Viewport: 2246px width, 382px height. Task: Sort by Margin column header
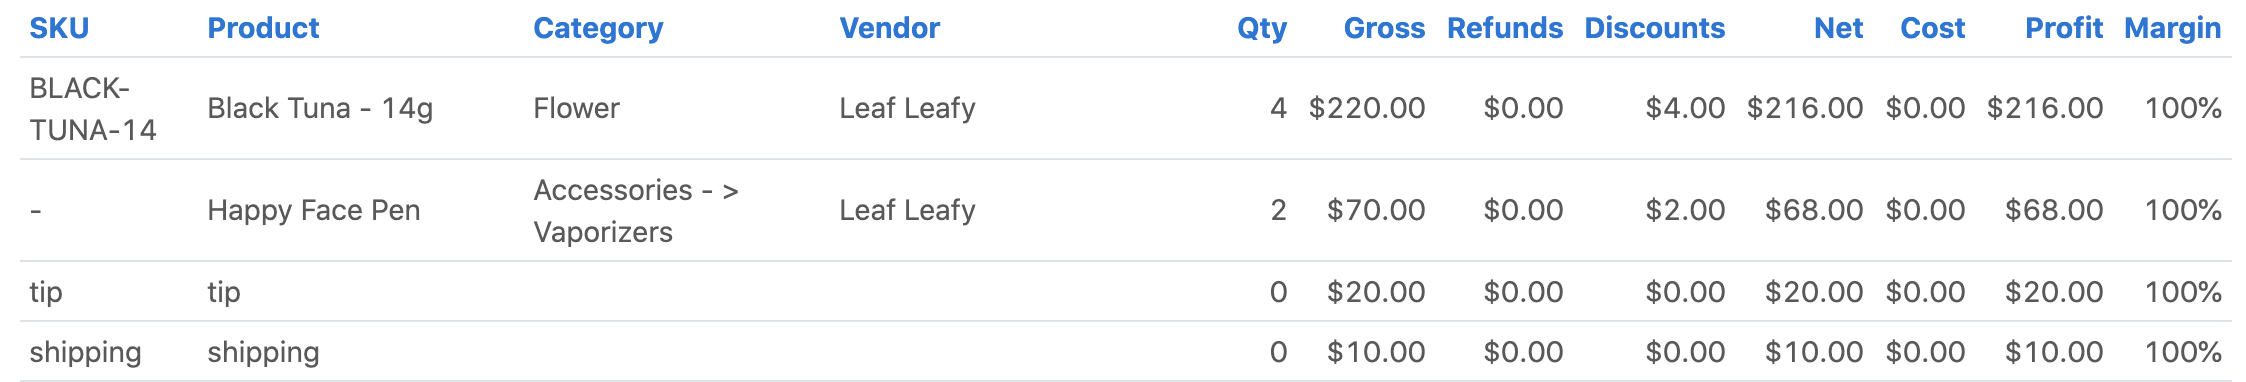2172,28
